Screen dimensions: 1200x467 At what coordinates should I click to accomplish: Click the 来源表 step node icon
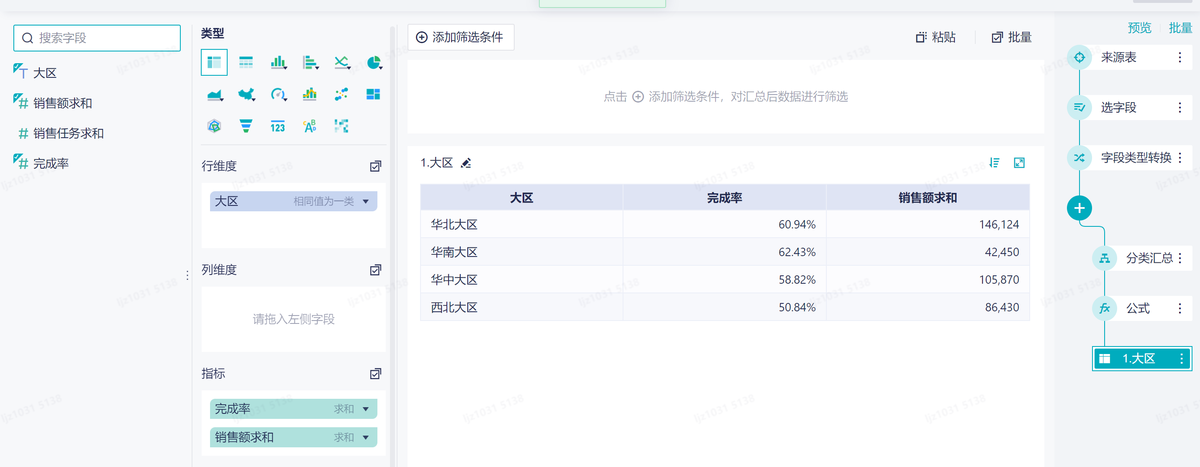point(1079,58)
